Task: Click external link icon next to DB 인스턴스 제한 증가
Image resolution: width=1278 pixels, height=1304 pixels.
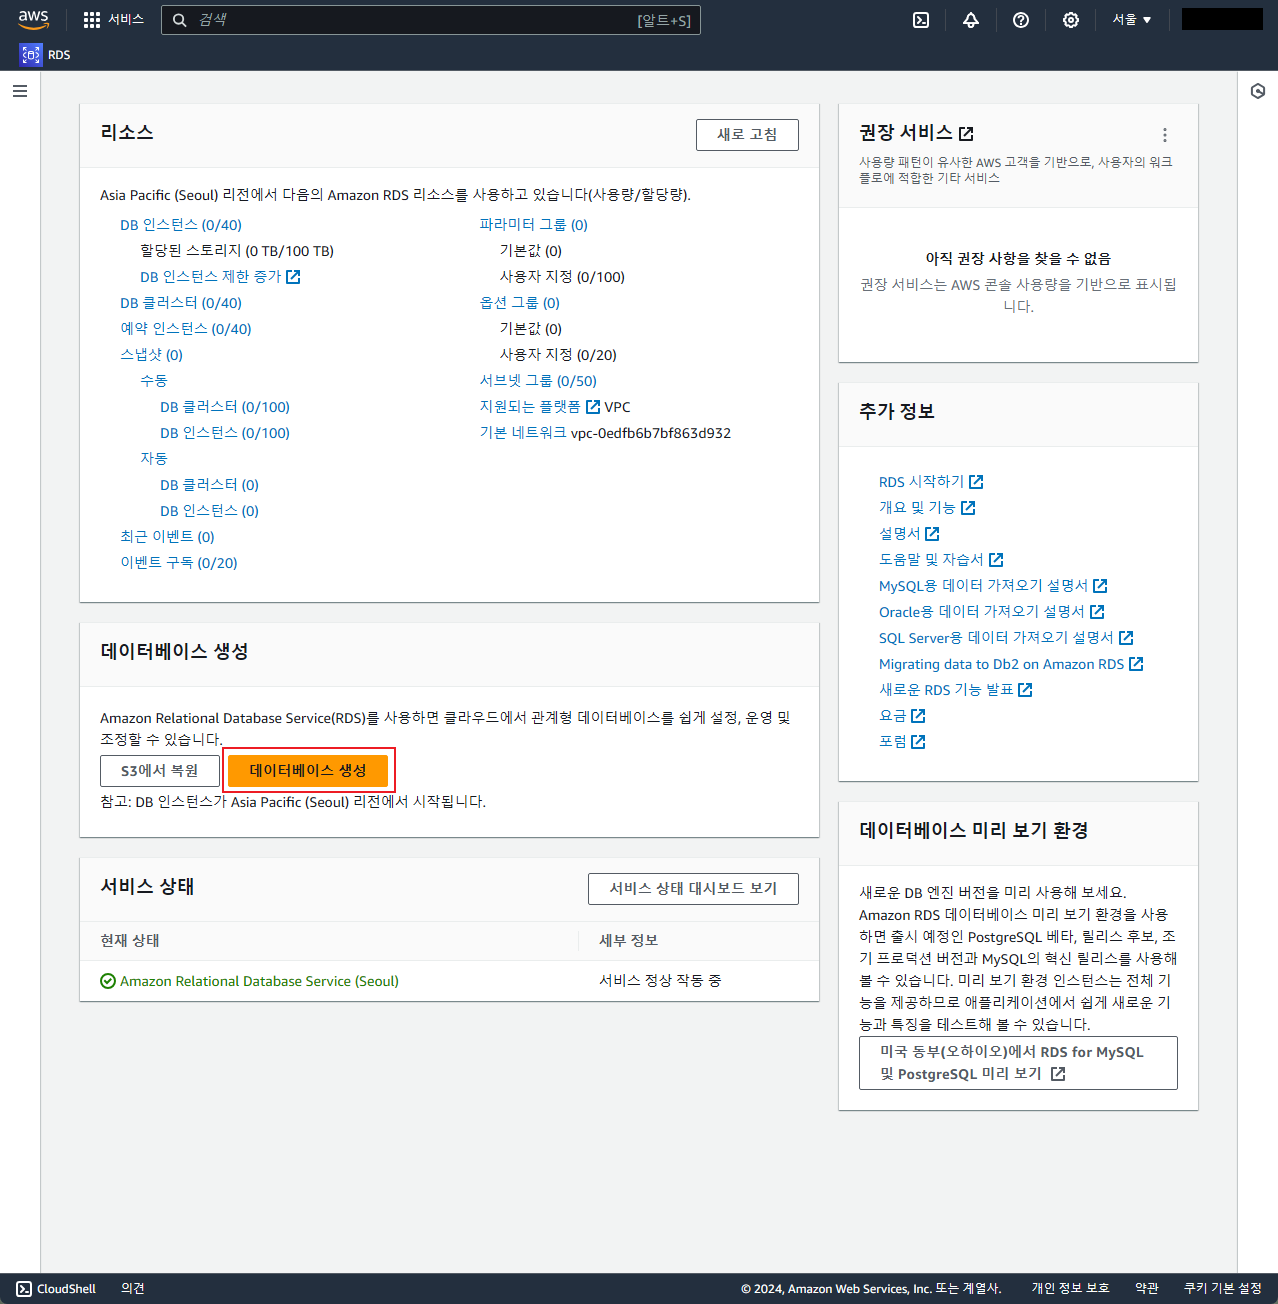Action: click(293, 277)
